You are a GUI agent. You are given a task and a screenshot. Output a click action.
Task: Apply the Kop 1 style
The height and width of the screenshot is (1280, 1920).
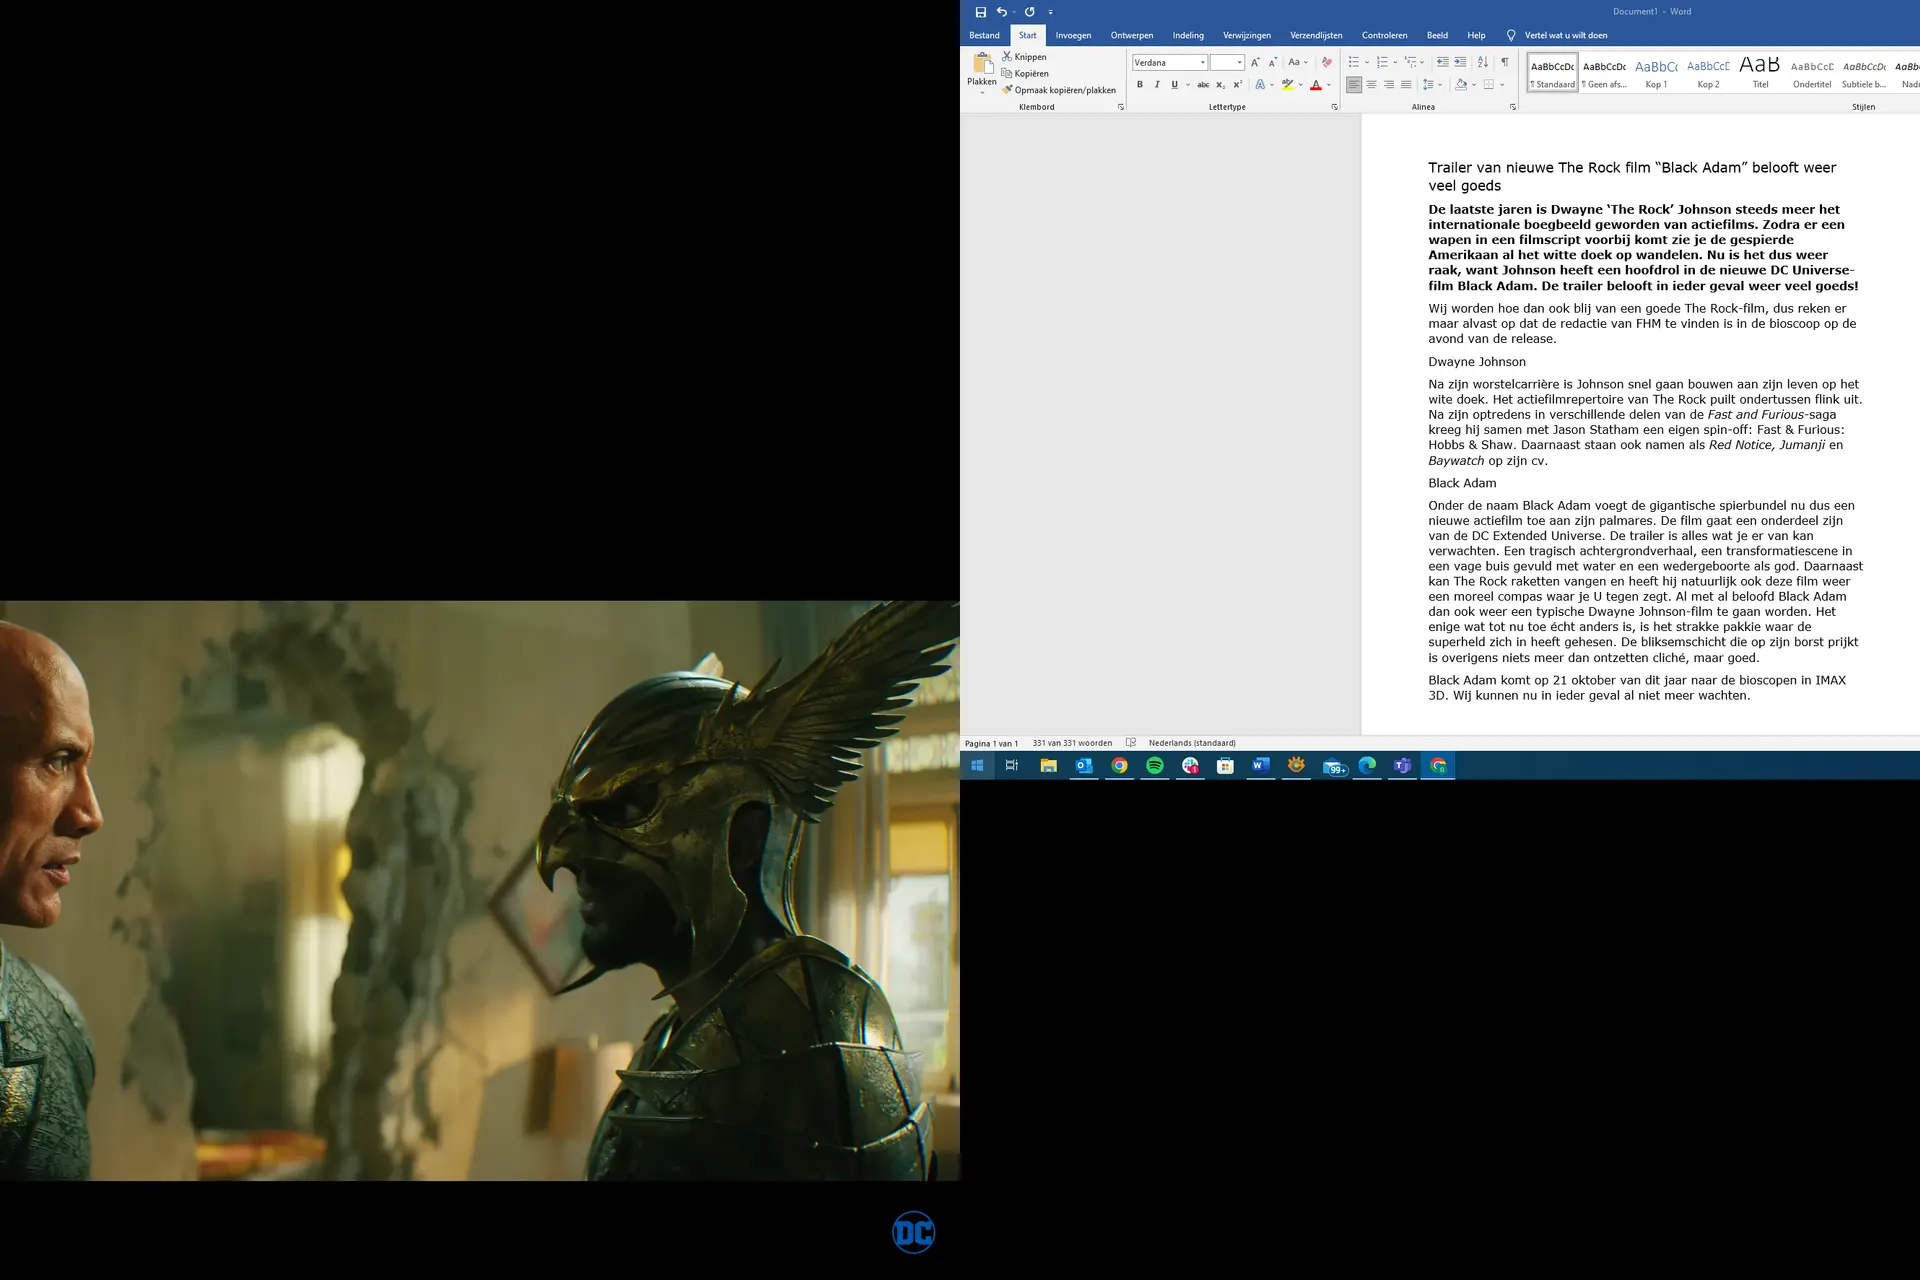pos(1656,73)
